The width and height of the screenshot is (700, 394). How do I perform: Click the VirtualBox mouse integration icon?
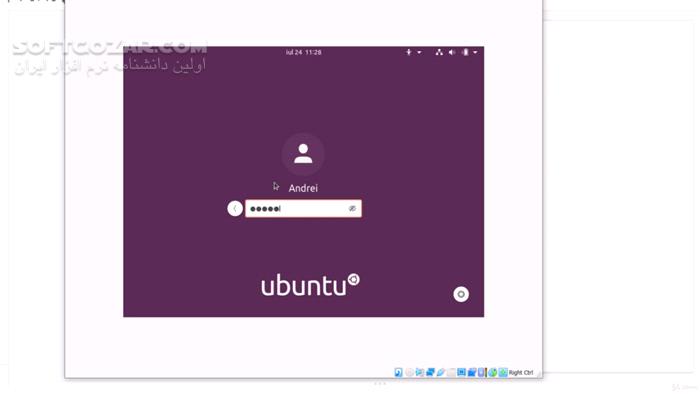click(x=492, y=372)
